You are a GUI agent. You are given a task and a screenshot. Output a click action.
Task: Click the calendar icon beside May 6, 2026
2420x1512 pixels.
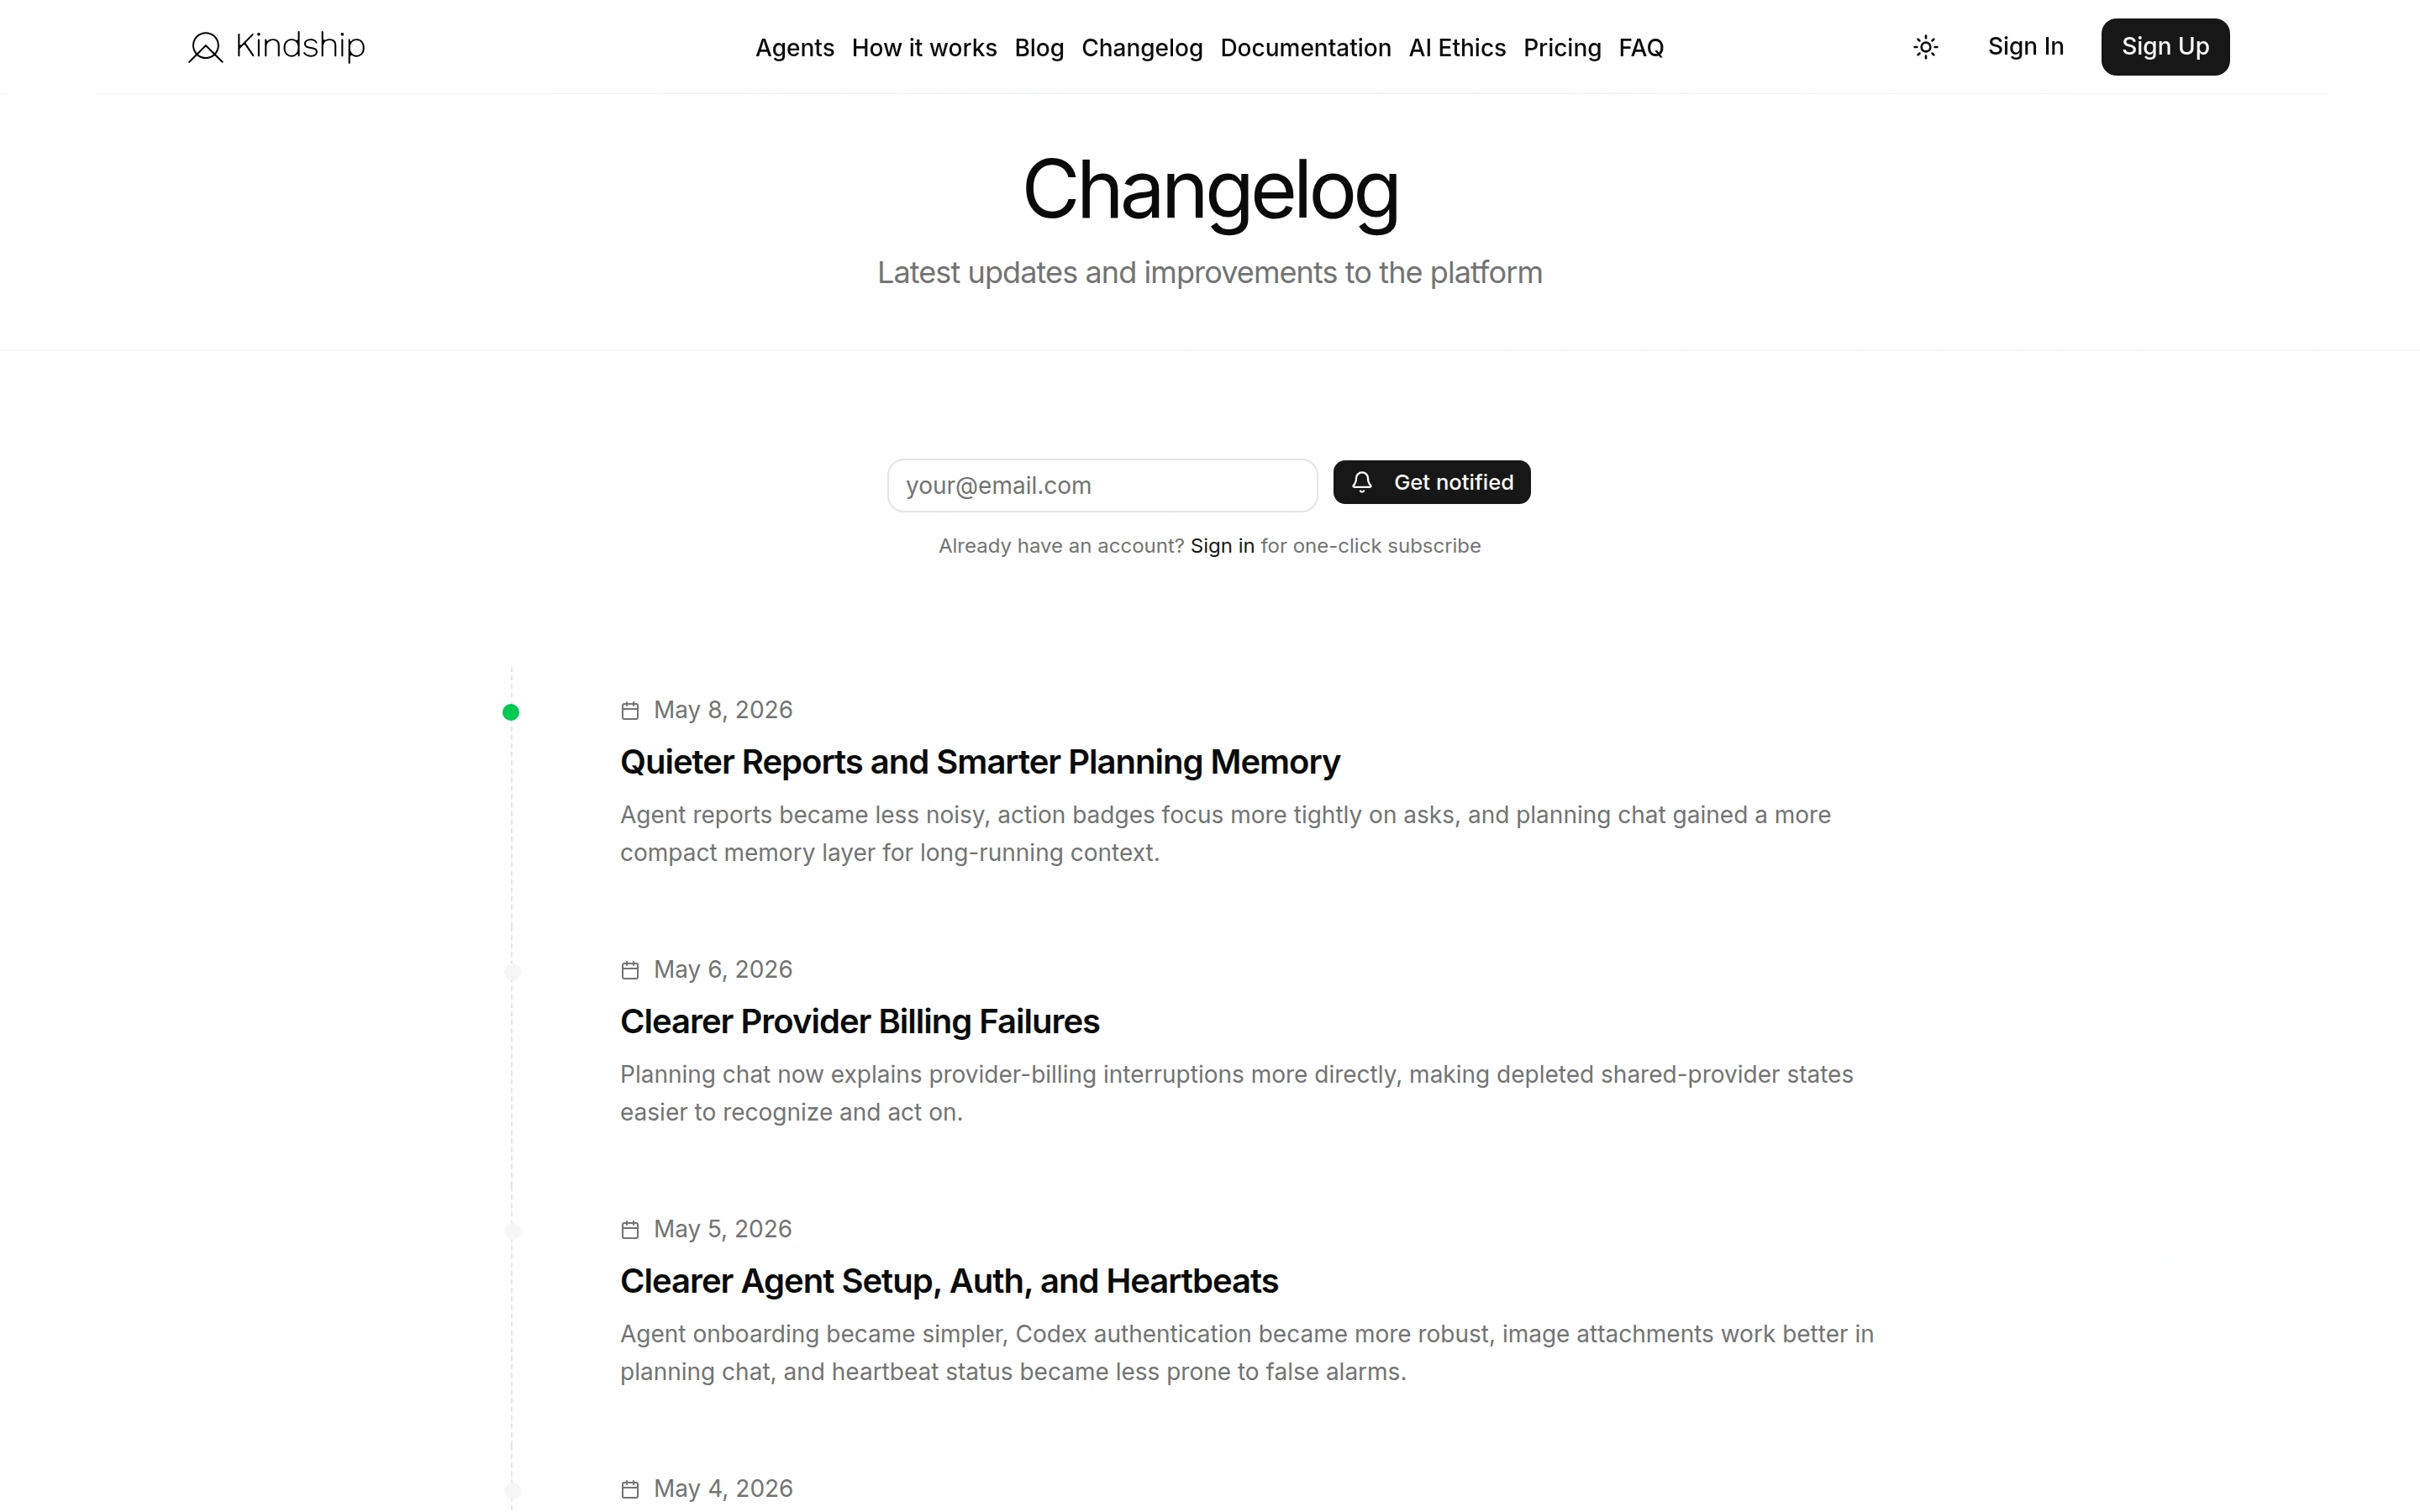click(x=630, y=970)
